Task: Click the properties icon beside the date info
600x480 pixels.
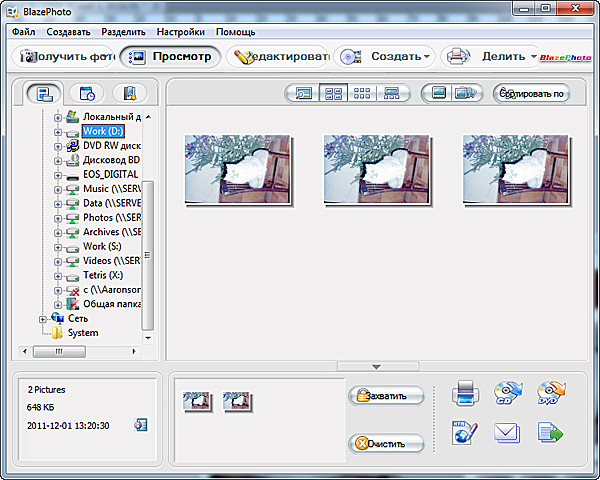Action: (x=141, y=425)
